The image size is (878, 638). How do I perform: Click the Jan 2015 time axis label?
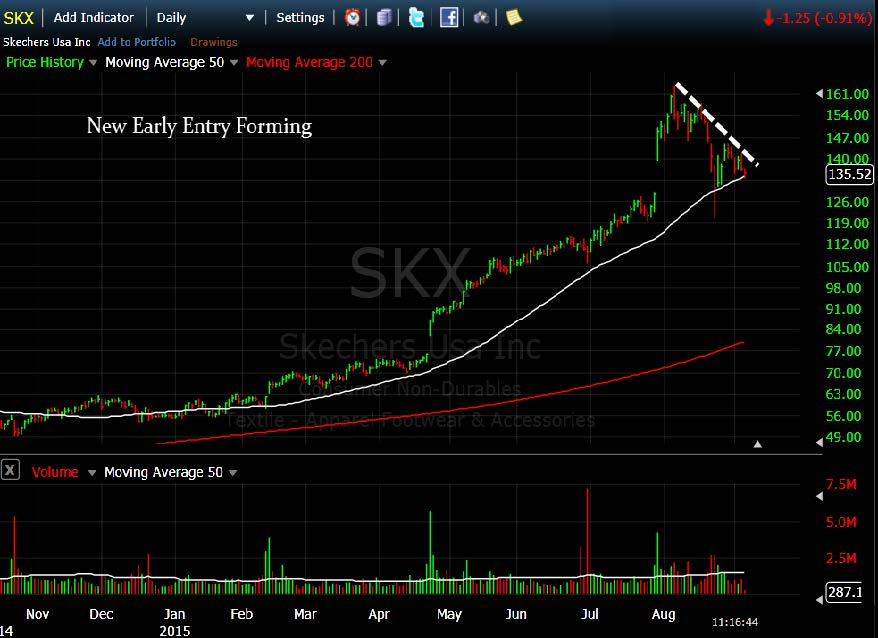tap(174, 622)
